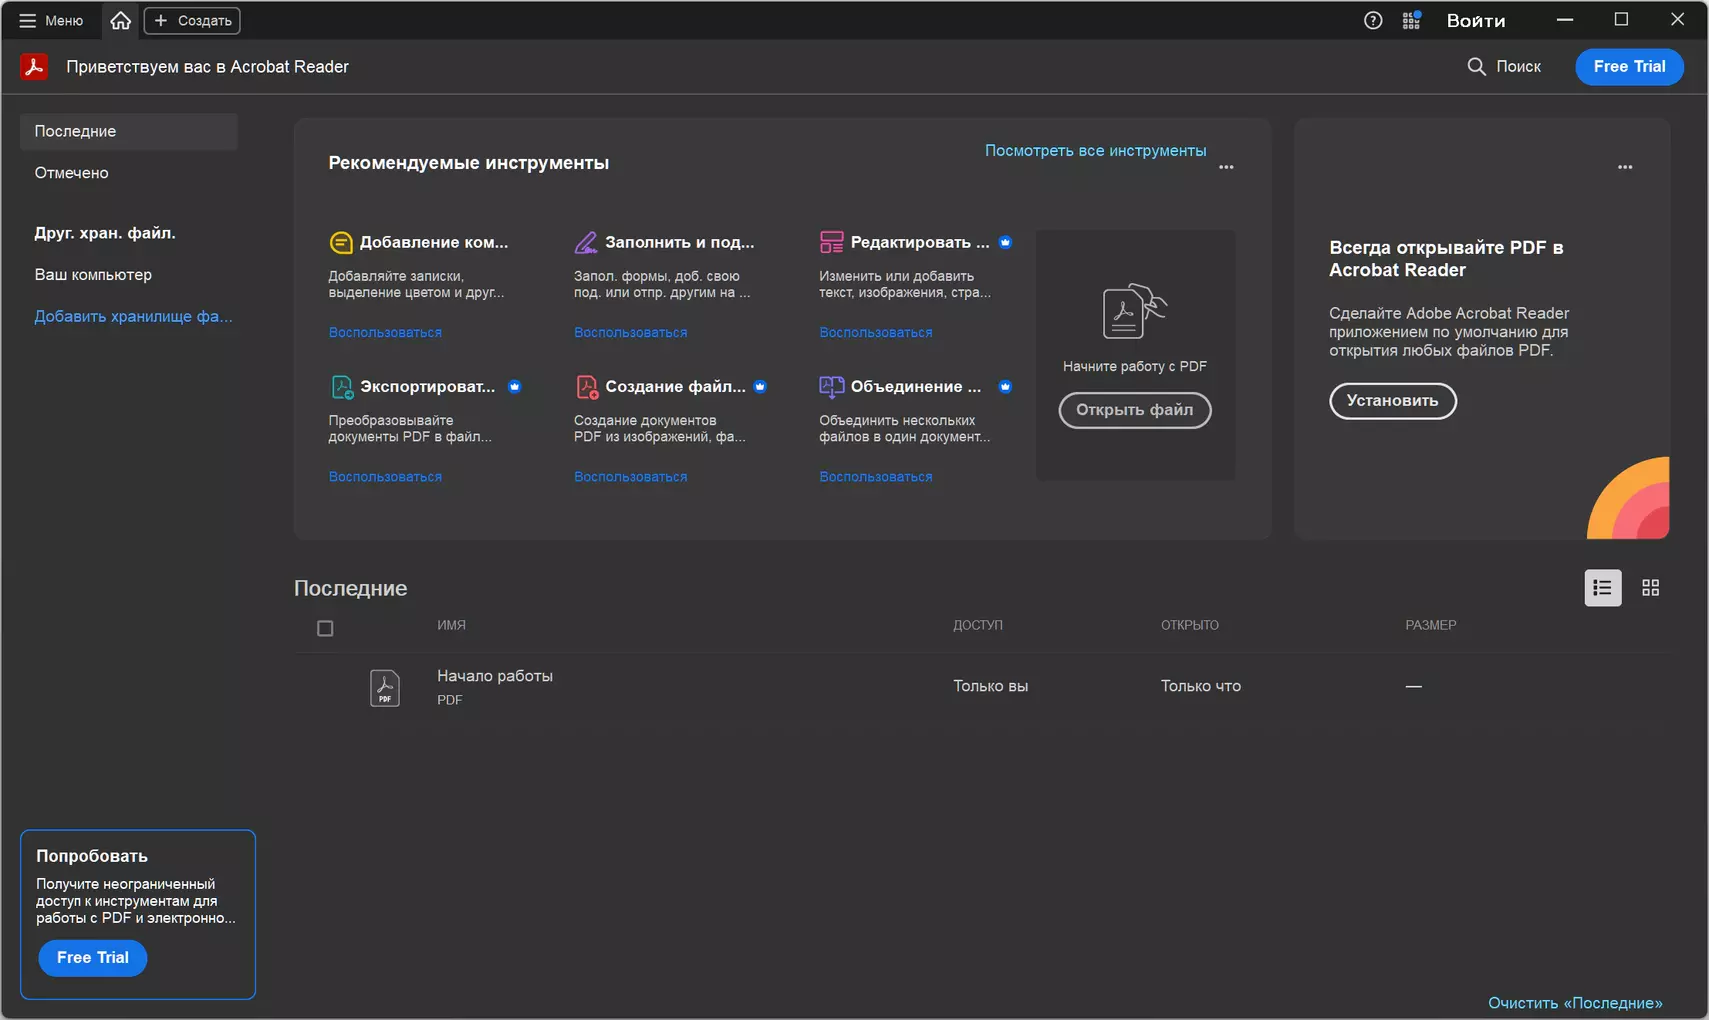Screen dimensions: 1709x1020
Task: Open three-dot options on the default app card
Action: click(1625, 167)
